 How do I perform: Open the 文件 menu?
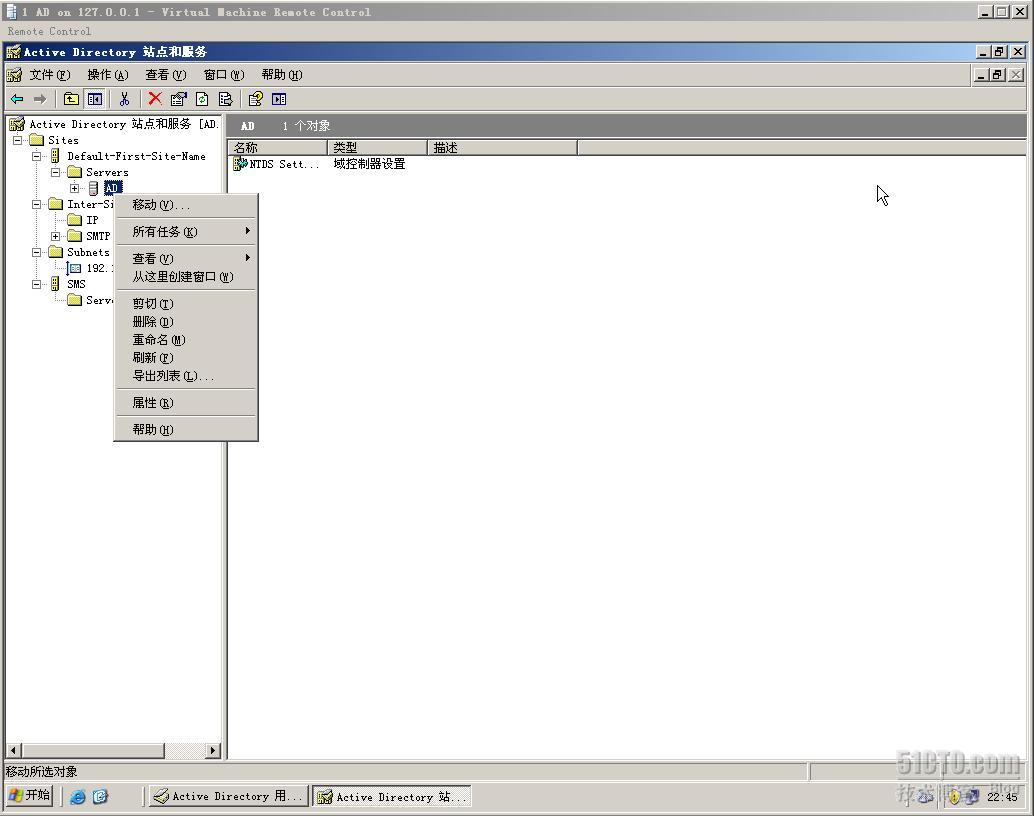[x=49, y=75]
